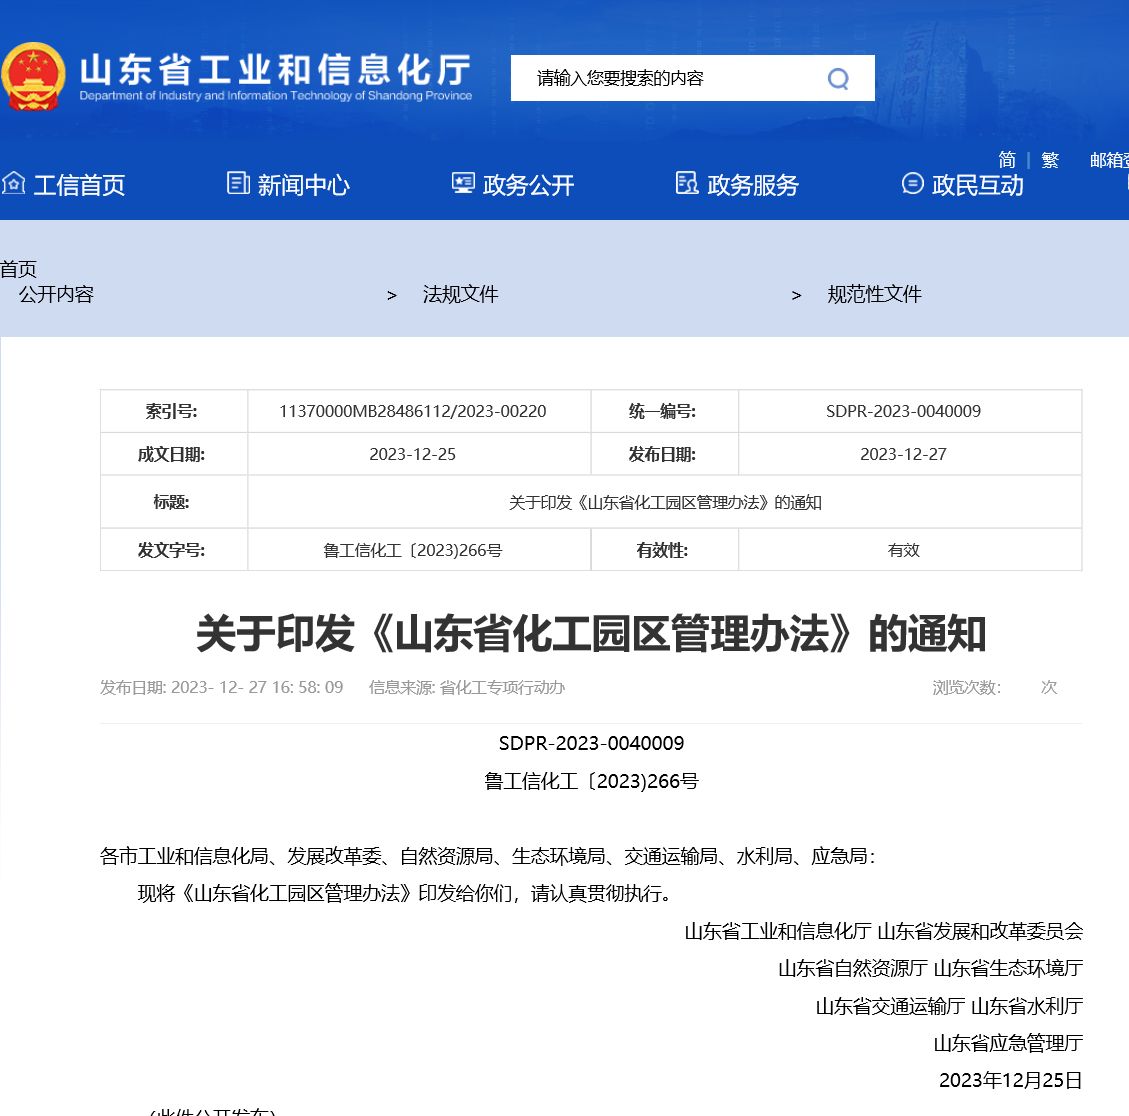Click the news icon beside 新闻中心
This screenshot has height=1116, width=1129.
click(x=238, y=183)
